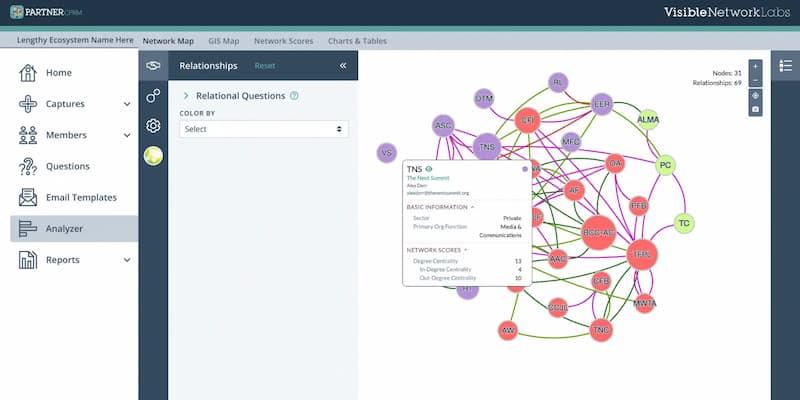The width and height of the screenshot is (800, 400).
Task: Click the PC node
Action: [x=665, y=165]
